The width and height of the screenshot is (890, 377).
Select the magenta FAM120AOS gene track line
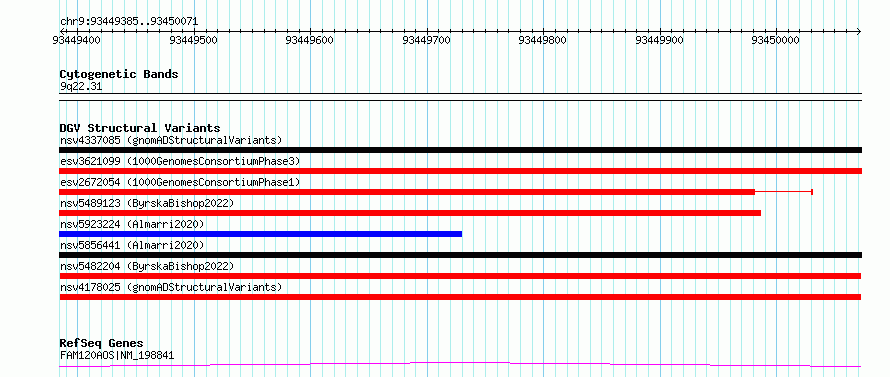460,364
